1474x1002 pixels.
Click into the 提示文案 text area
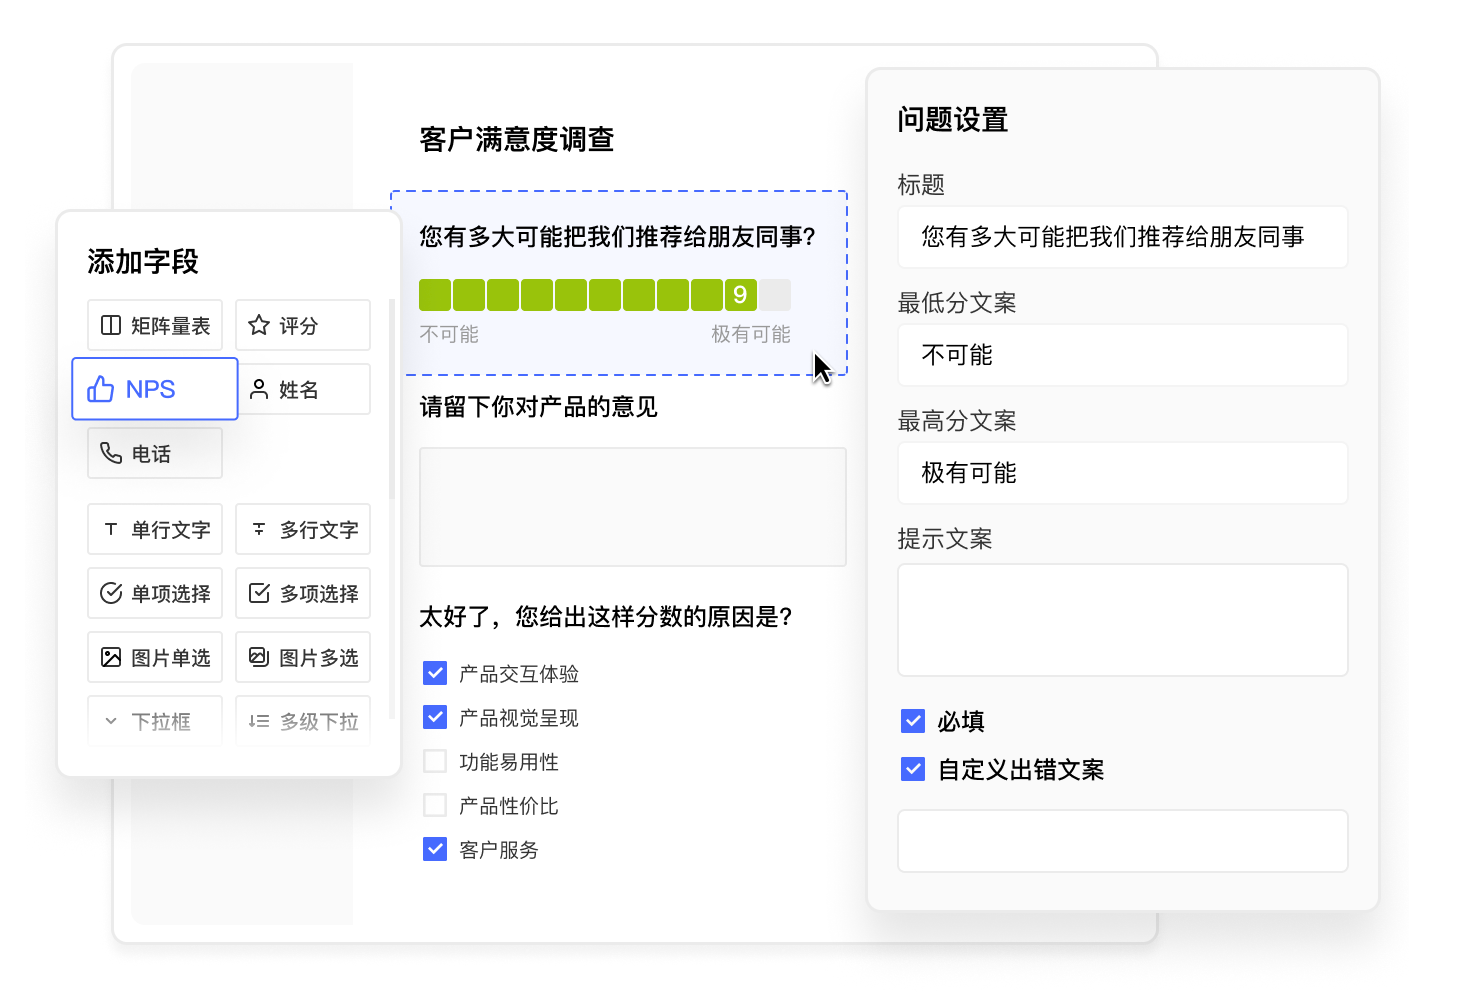click(x=1122, y=619)
